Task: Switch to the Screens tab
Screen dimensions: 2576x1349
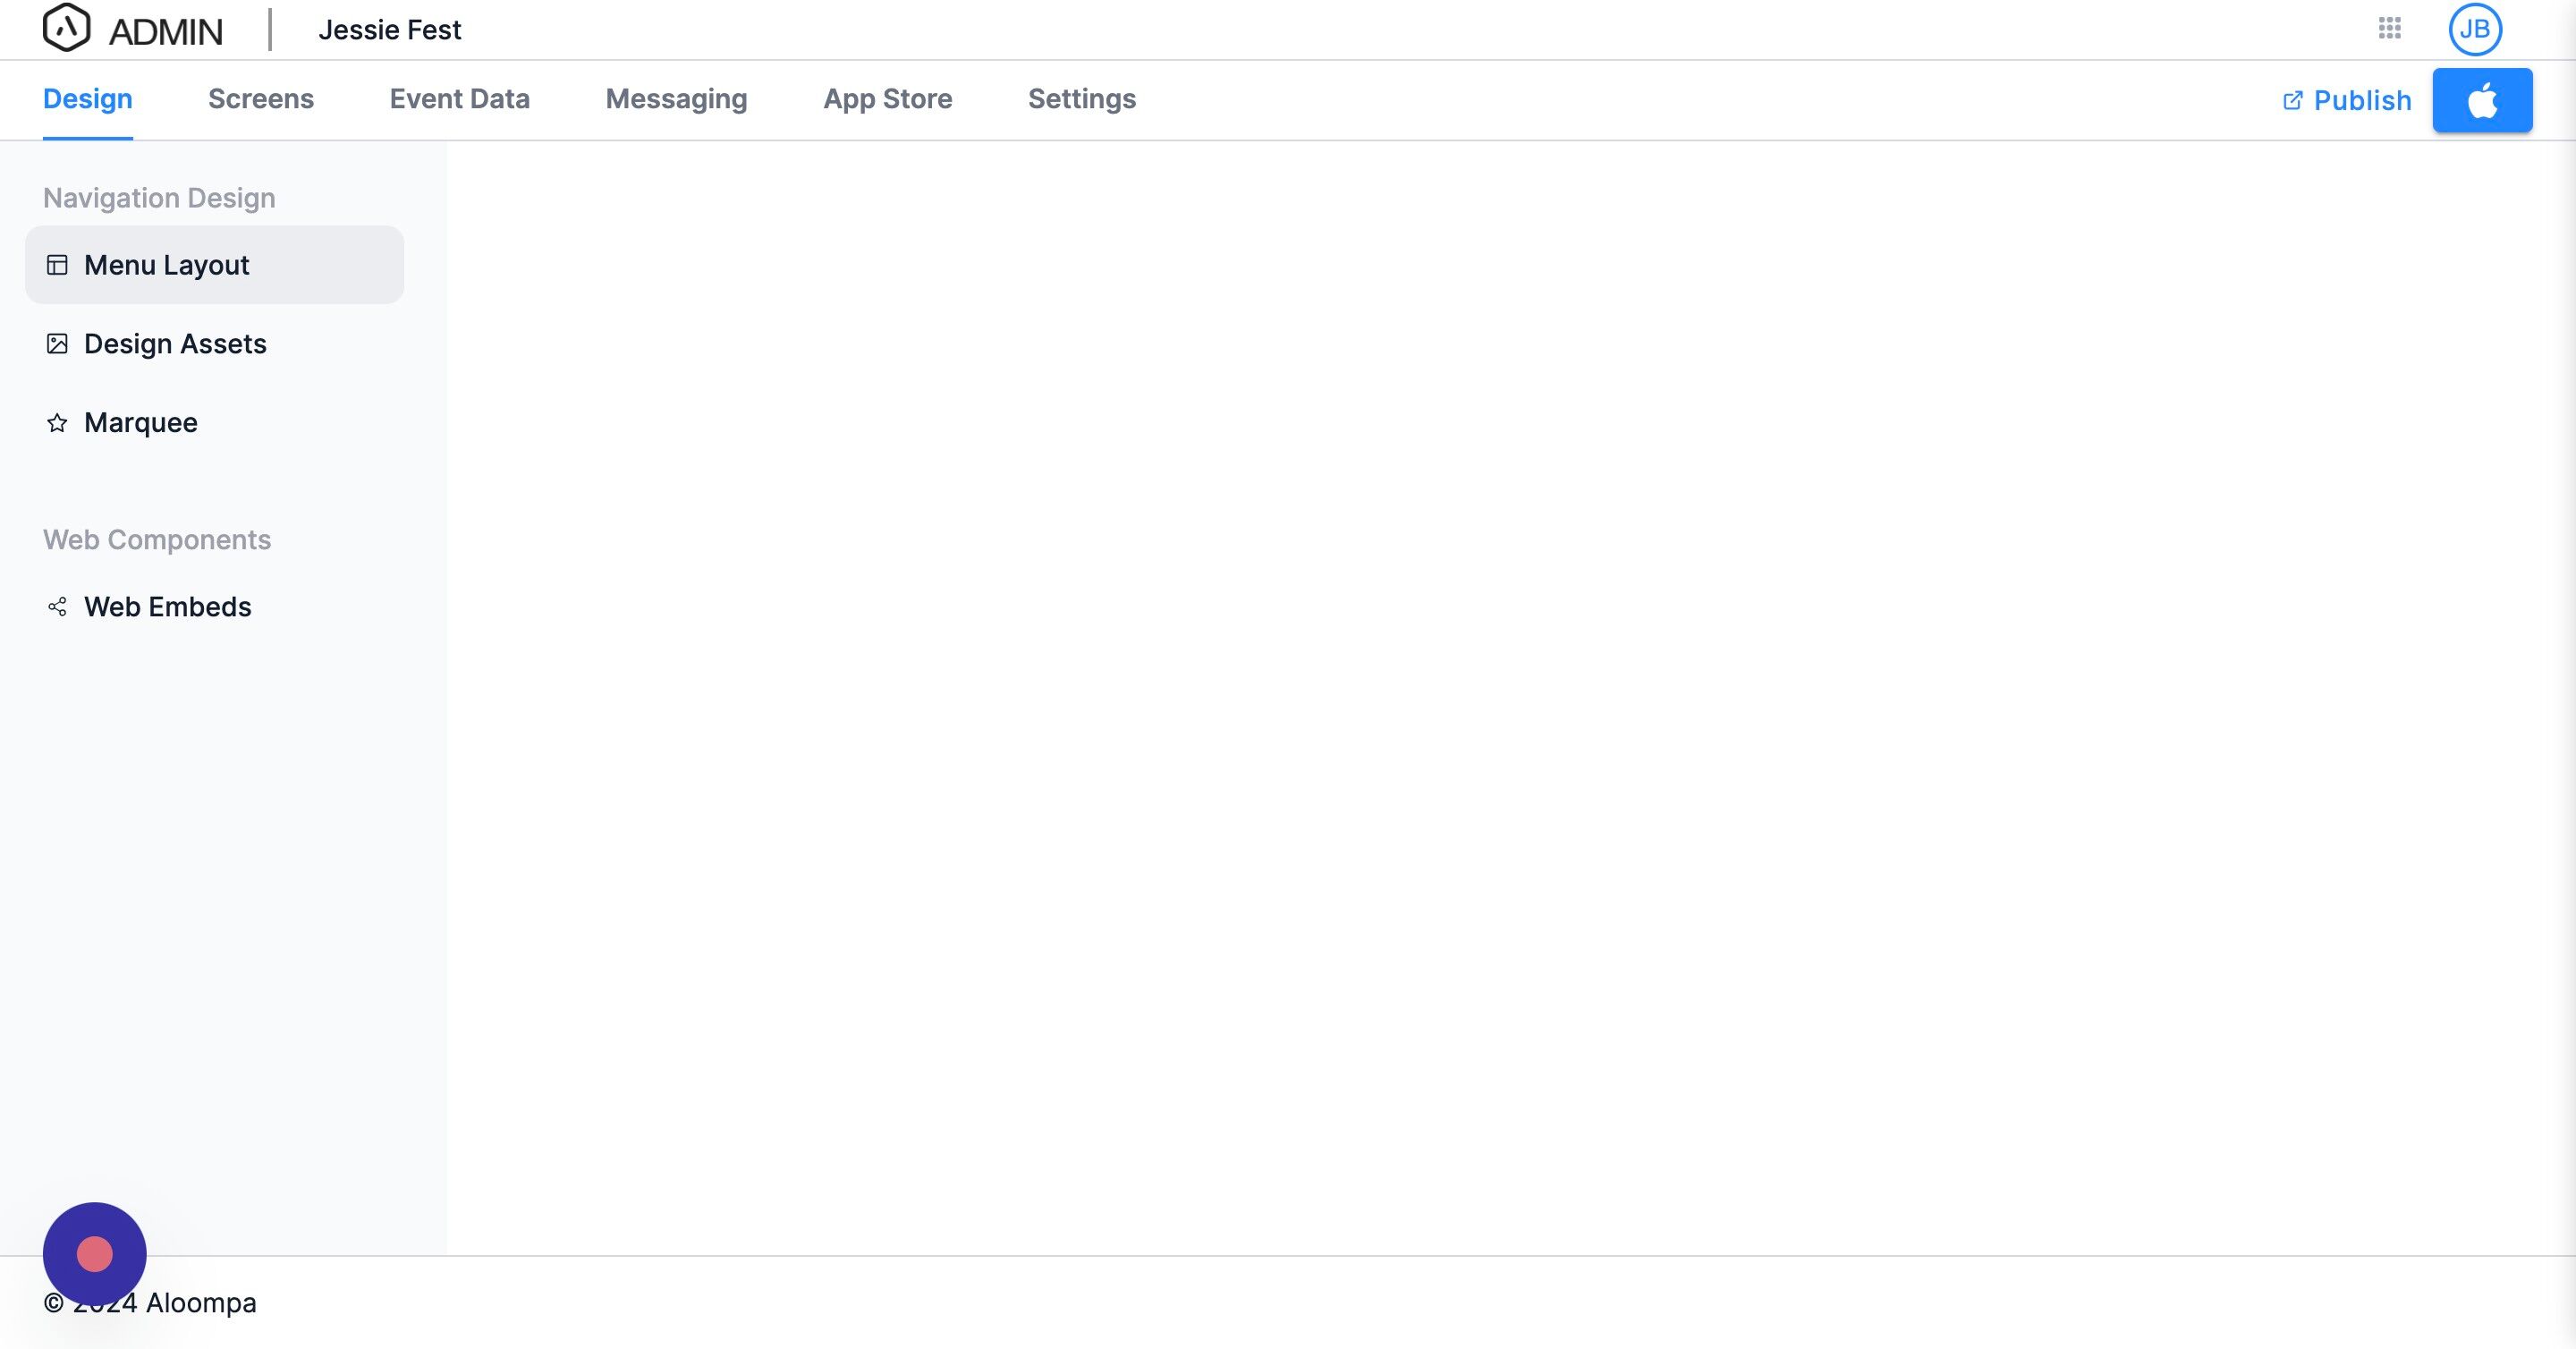Action: coord(261,99)
